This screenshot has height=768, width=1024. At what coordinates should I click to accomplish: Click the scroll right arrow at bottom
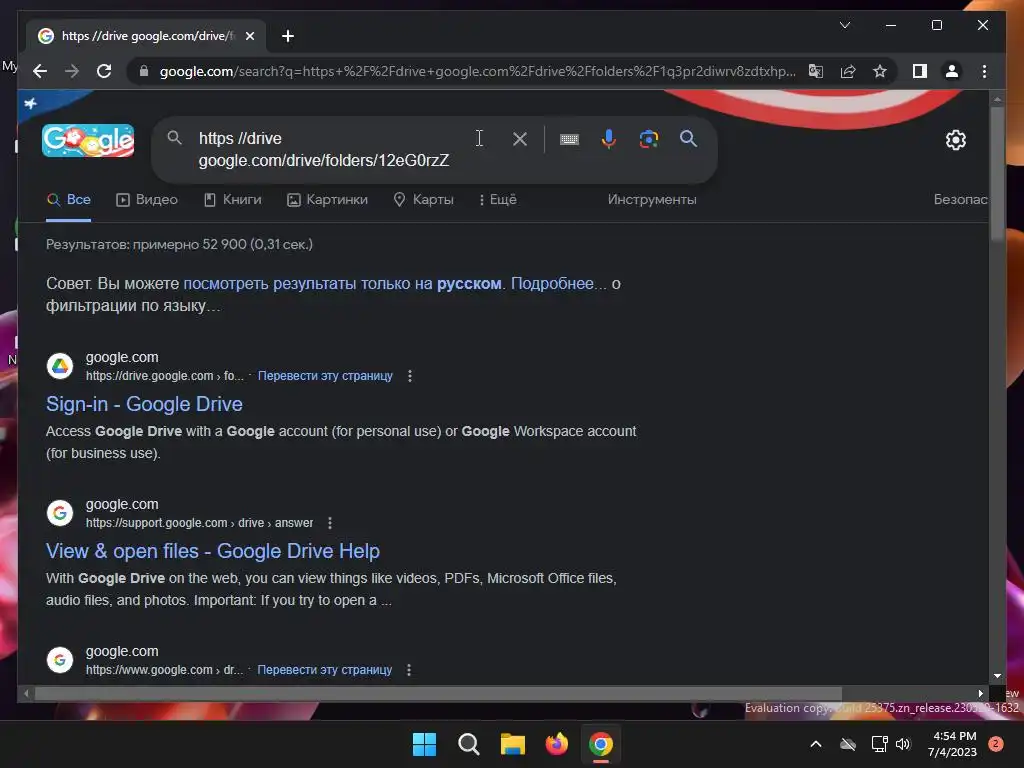coord(980,694)
